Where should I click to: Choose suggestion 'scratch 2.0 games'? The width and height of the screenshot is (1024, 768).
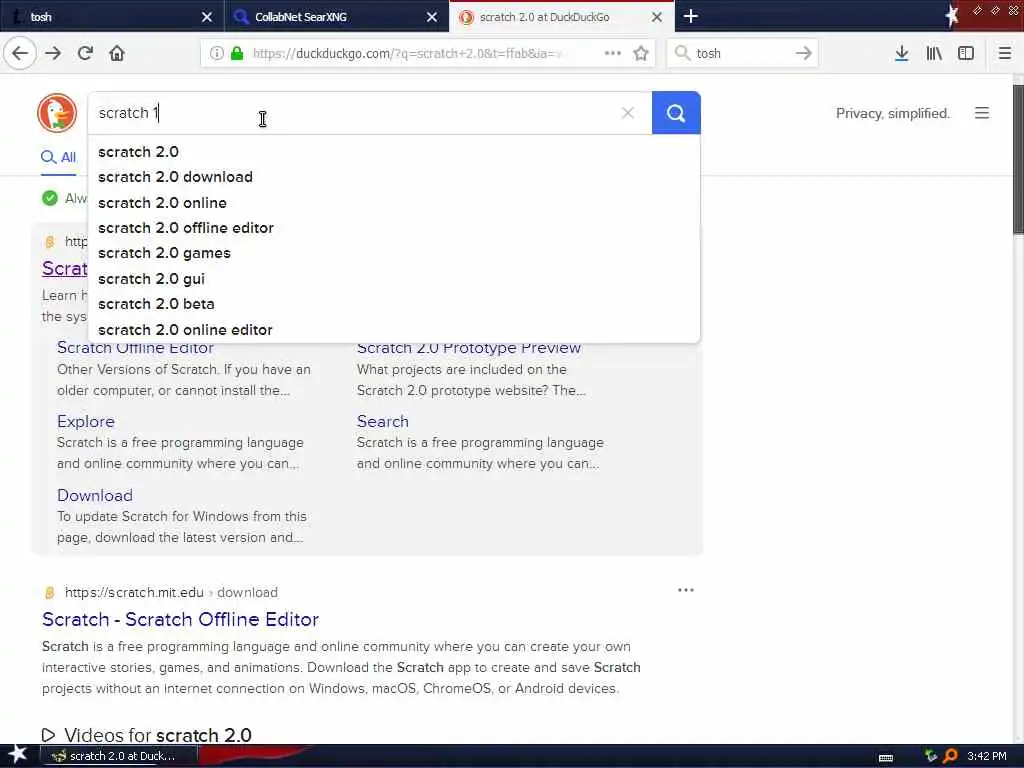(394, 253)
